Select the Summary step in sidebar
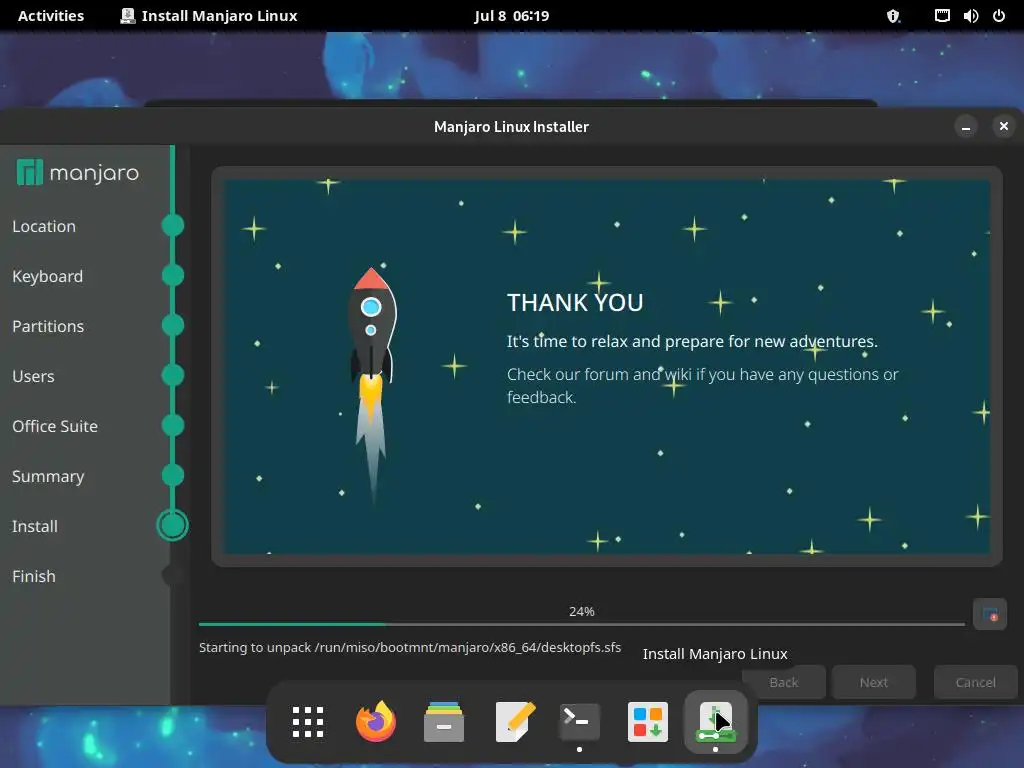 point(48,477)
